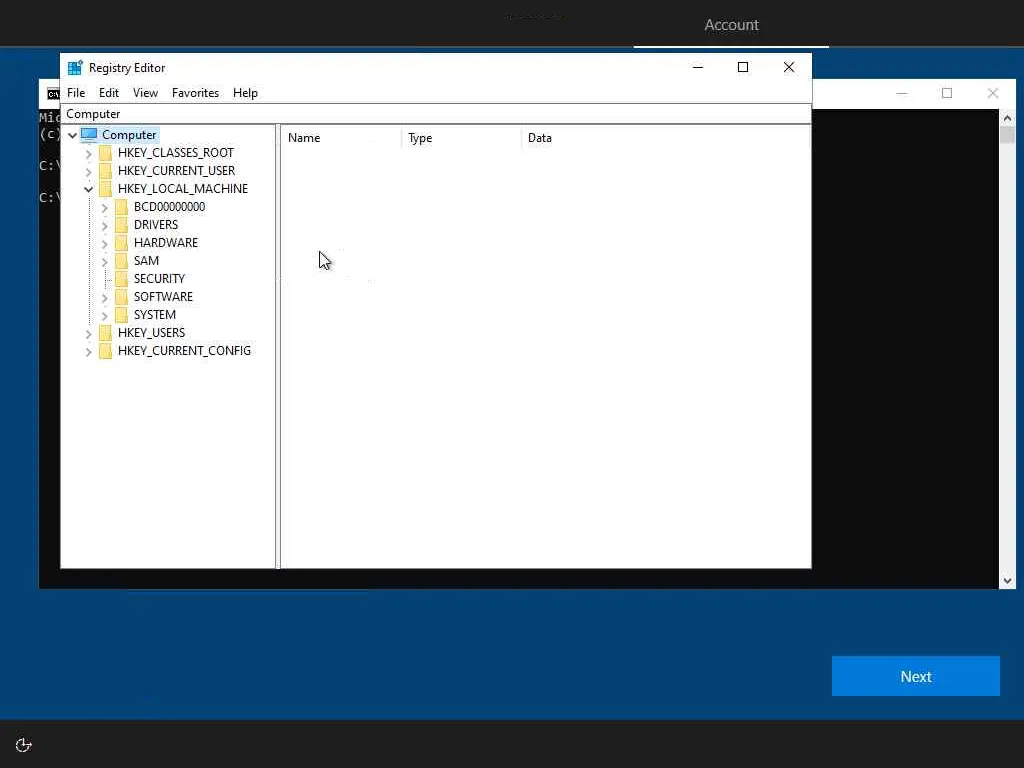Image resolution: width=1024 pixels, height=768 pixels.
Task: Open the Edit menu
Action: point(108,93)
